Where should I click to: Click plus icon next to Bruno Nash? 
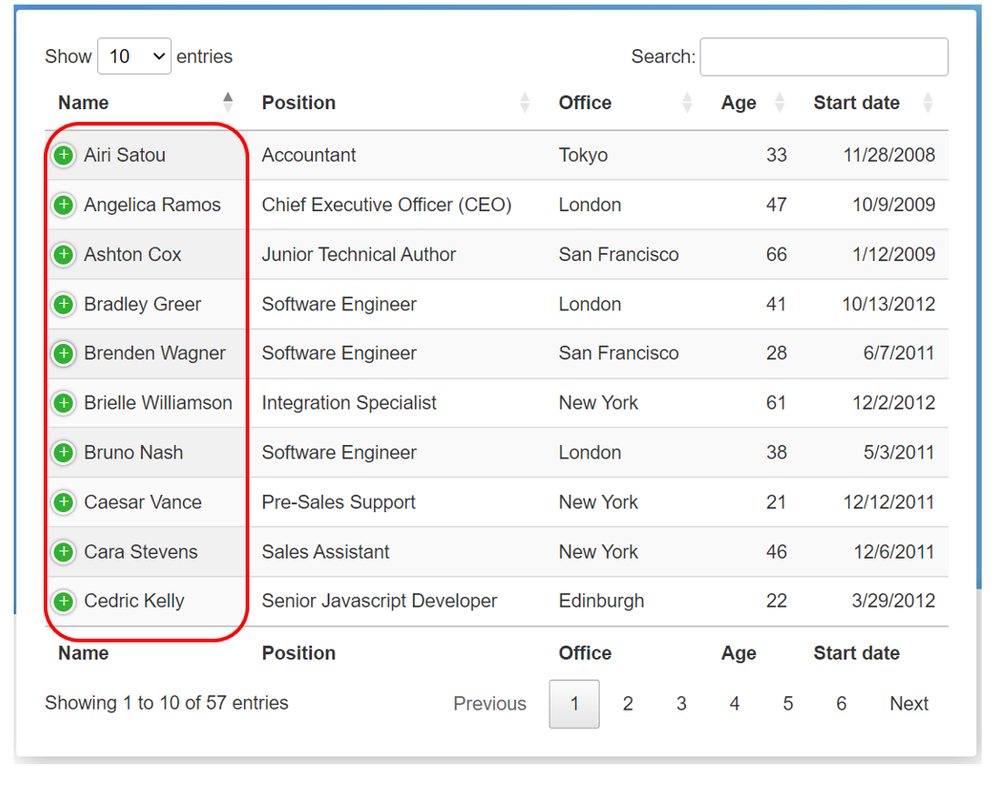tap(63, 452)
